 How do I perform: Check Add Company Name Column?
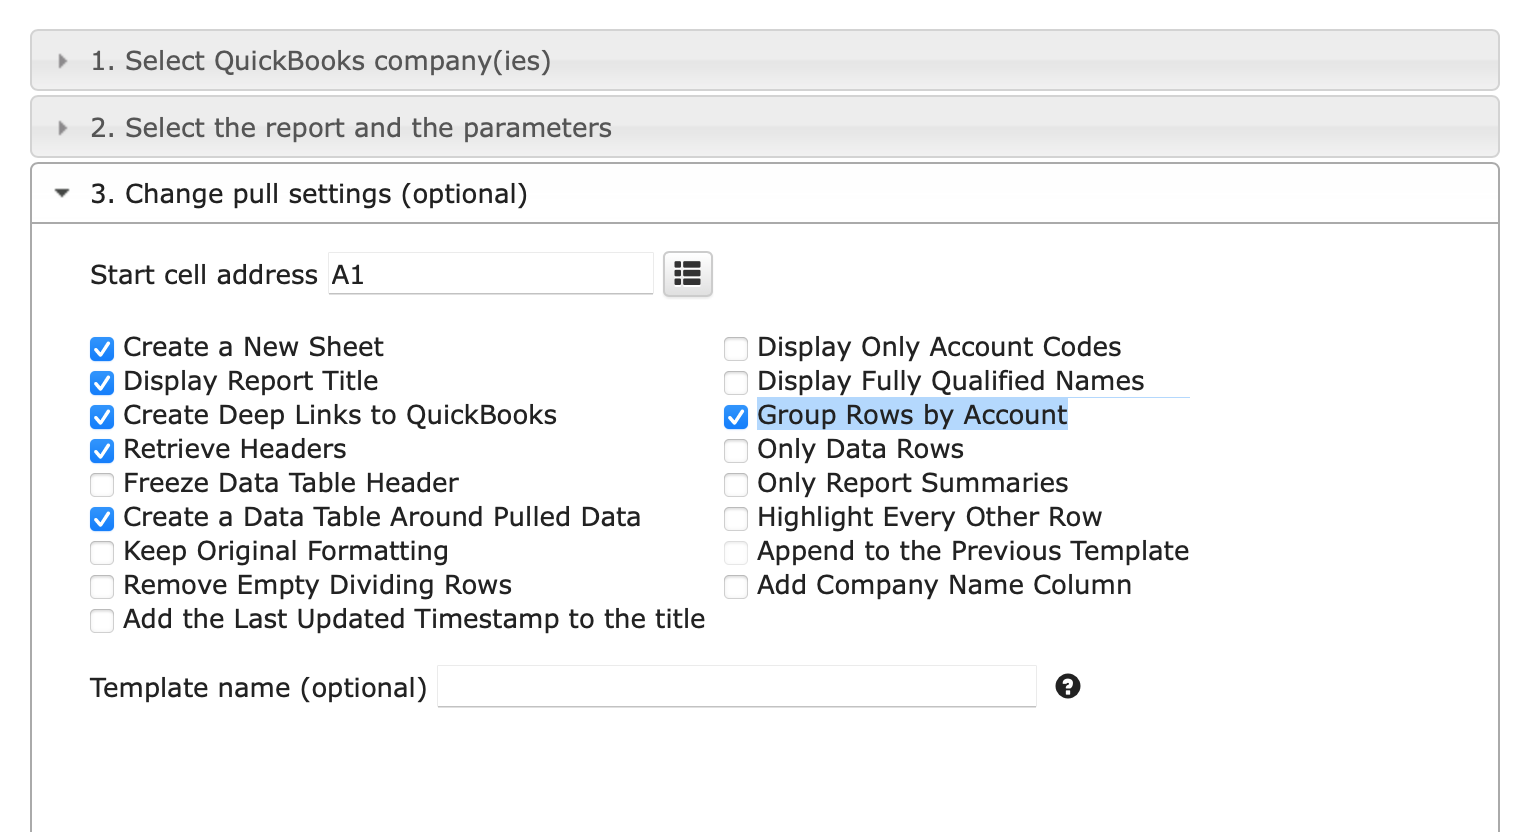tap(736, 586)
